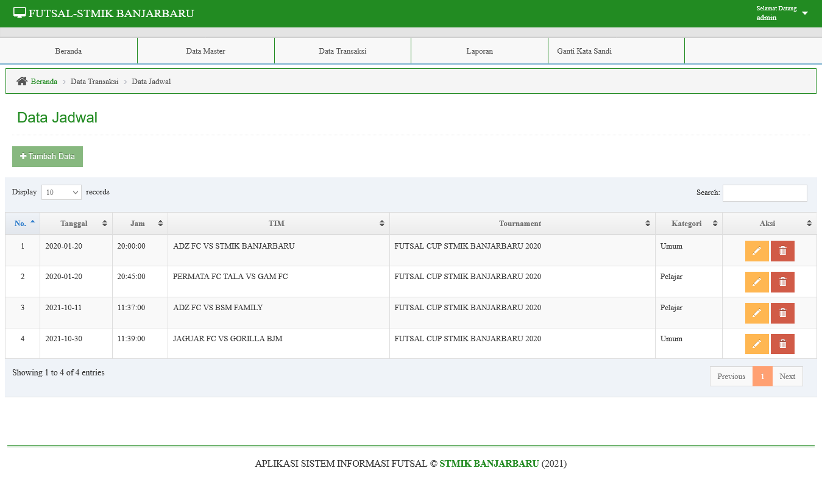Expand the admin user dropdown arrow
Screen dimensions: 822x482
point(805,13)
